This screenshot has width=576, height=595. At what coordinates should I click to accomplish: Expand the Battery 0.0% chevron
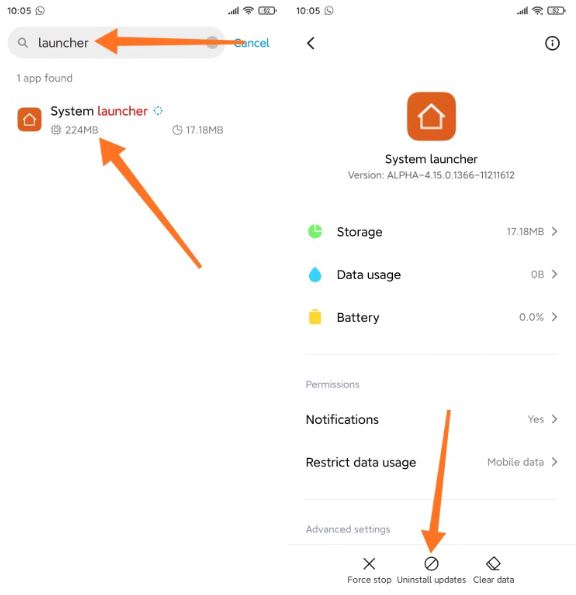click(x=554, y=317)
